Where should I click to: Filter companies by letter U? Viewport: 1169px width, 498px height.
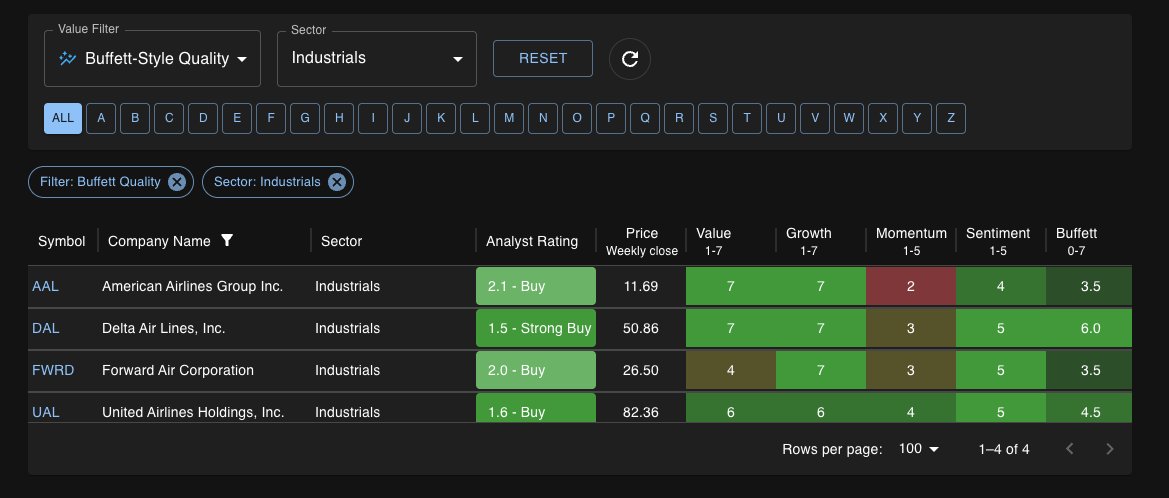pos(781,119)
